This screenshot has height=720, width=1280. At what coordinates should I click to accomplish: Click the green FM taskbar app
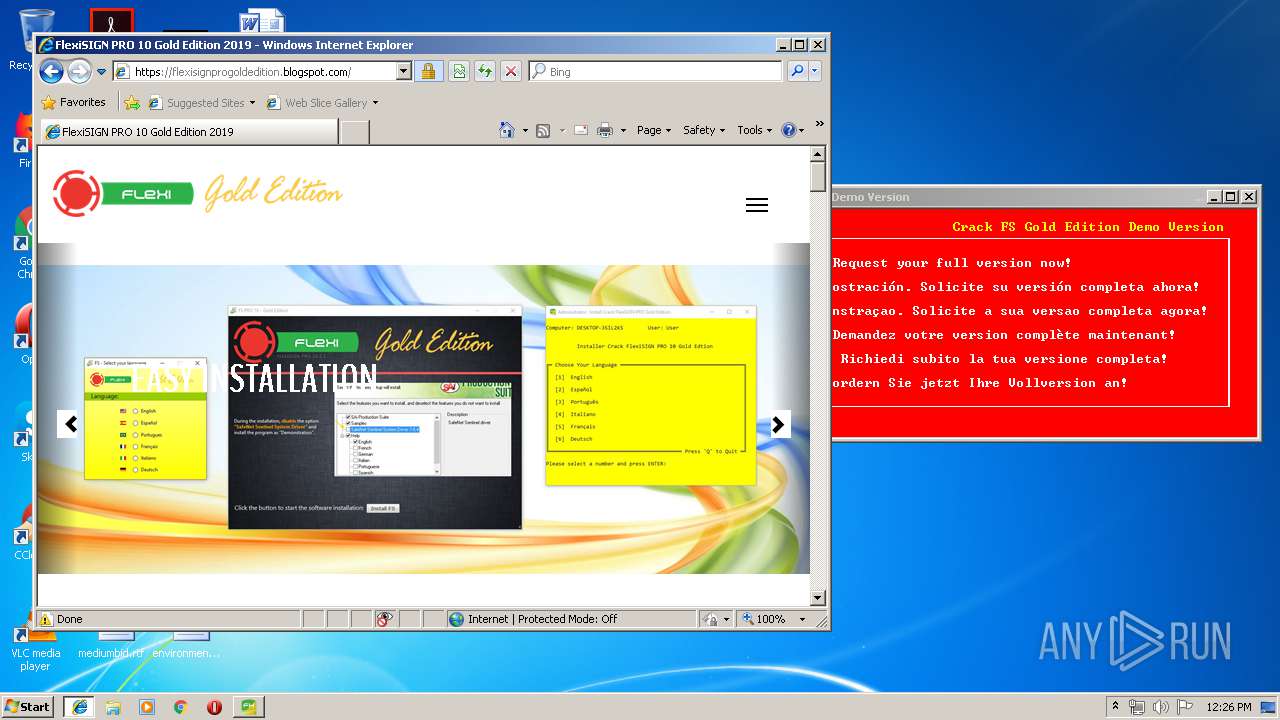pyautogui.click(x=248, y=707)
